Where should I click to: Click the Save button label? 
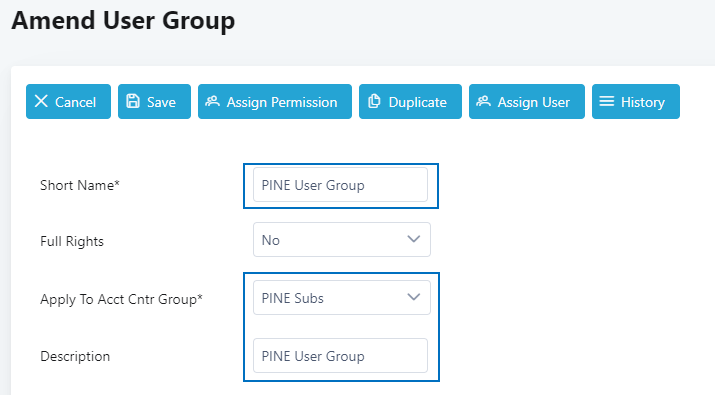[161, 102]
